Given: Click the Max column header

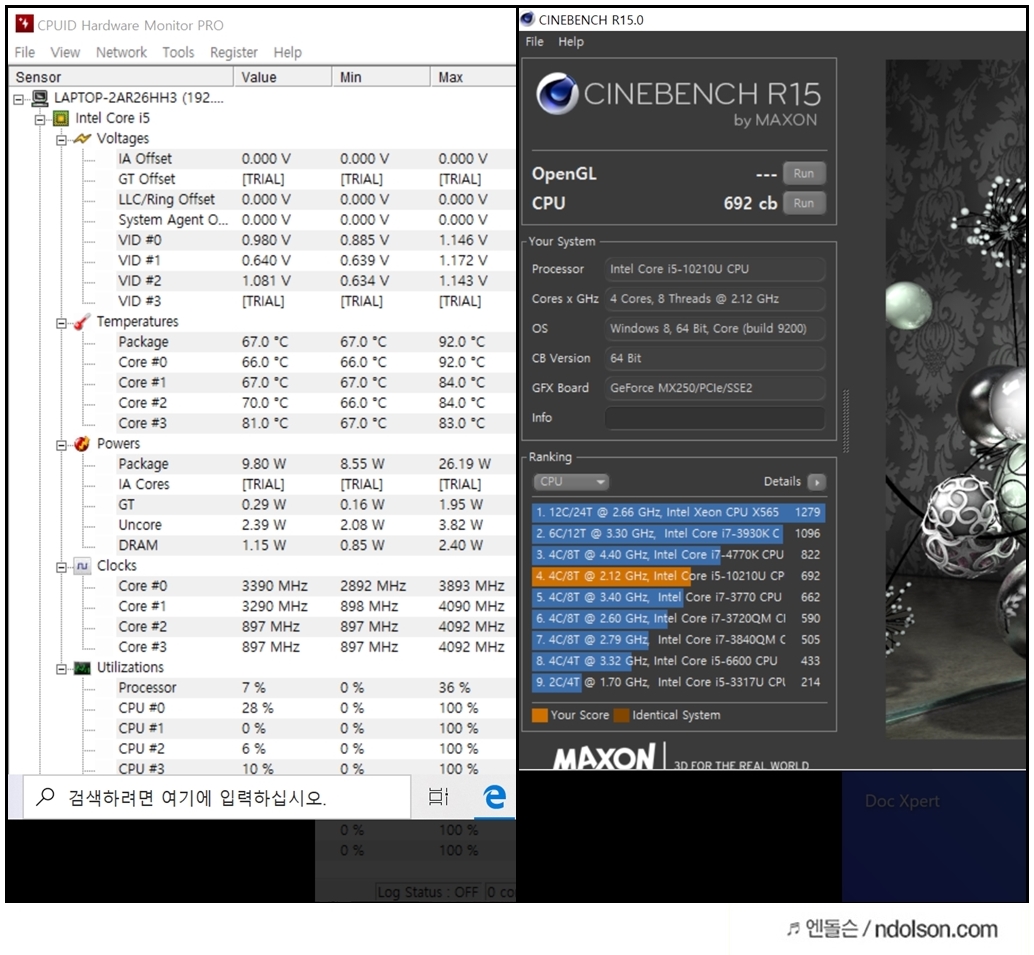Looking at the screenshot, I should [473, 77].
